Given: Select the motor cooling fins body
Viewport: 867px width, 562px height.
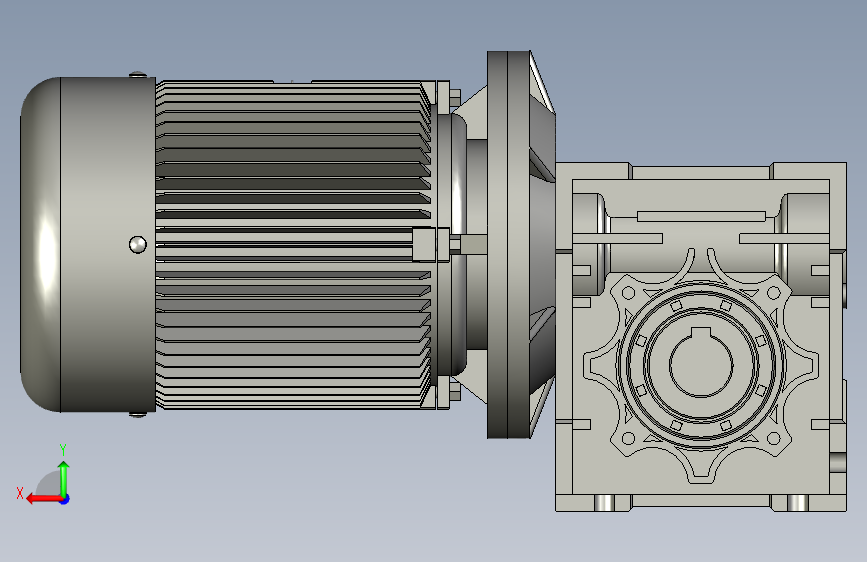Looking at the screenshot, I should coord(294,244).
